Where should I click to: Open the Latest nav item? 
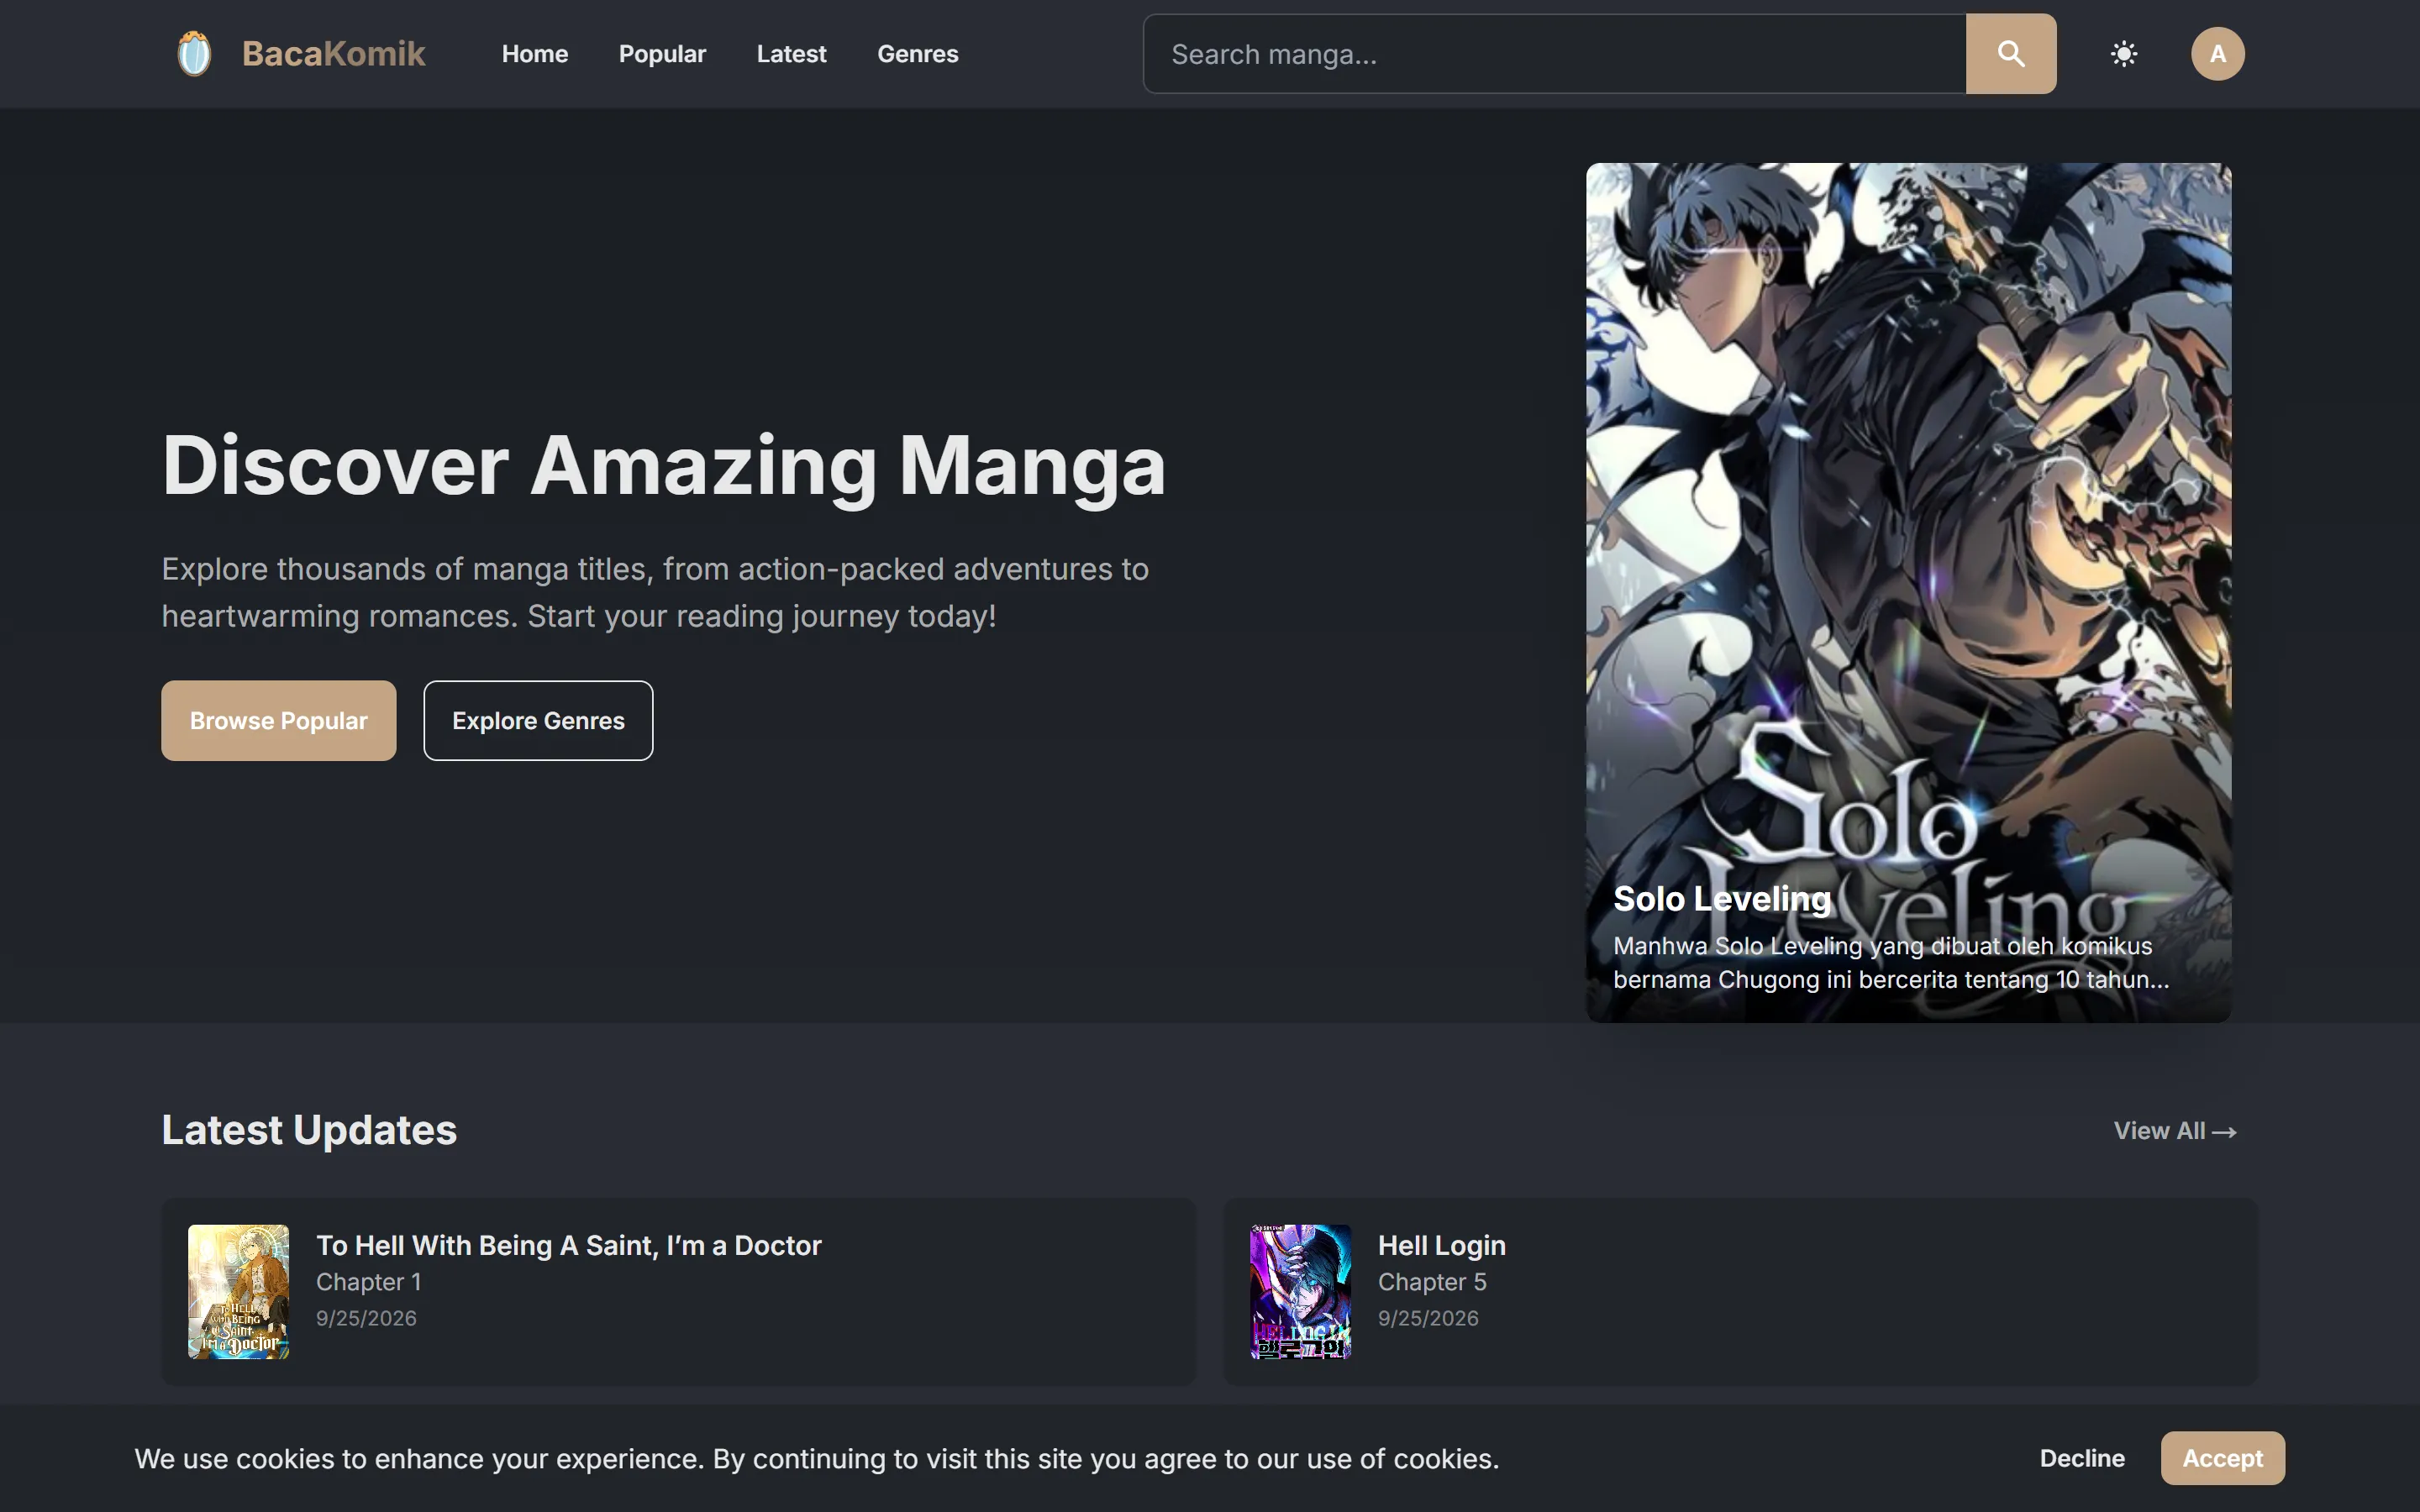point(791,54)
